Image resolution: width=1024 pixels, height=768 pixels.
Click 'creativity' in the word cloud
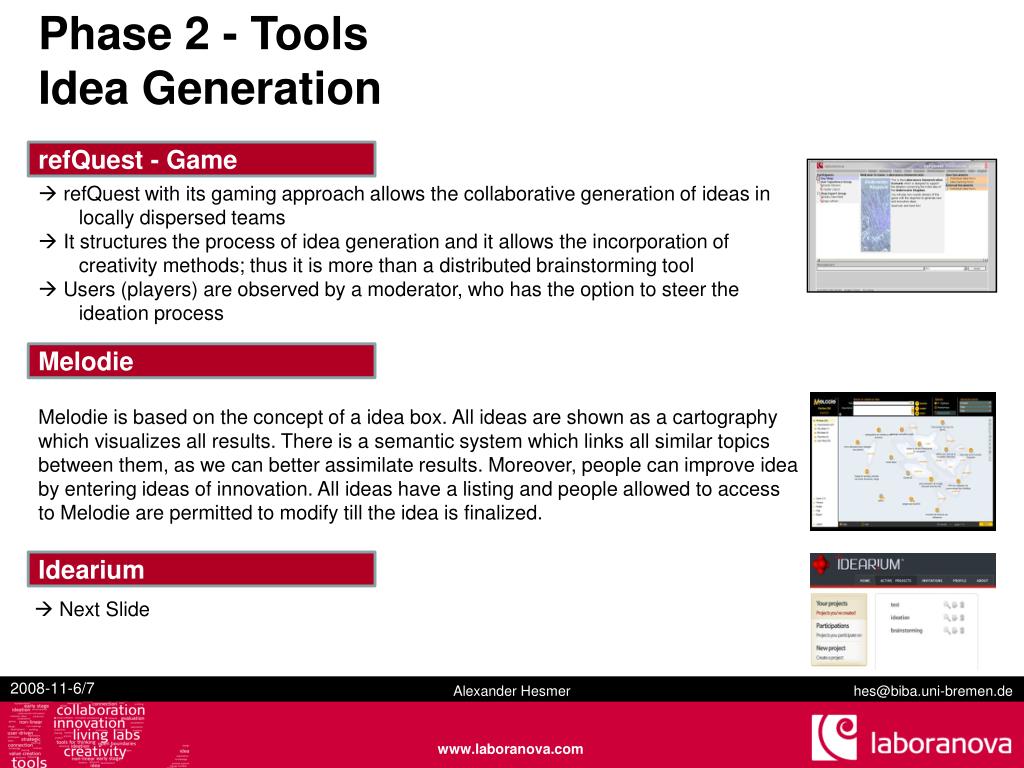[95, 752]
